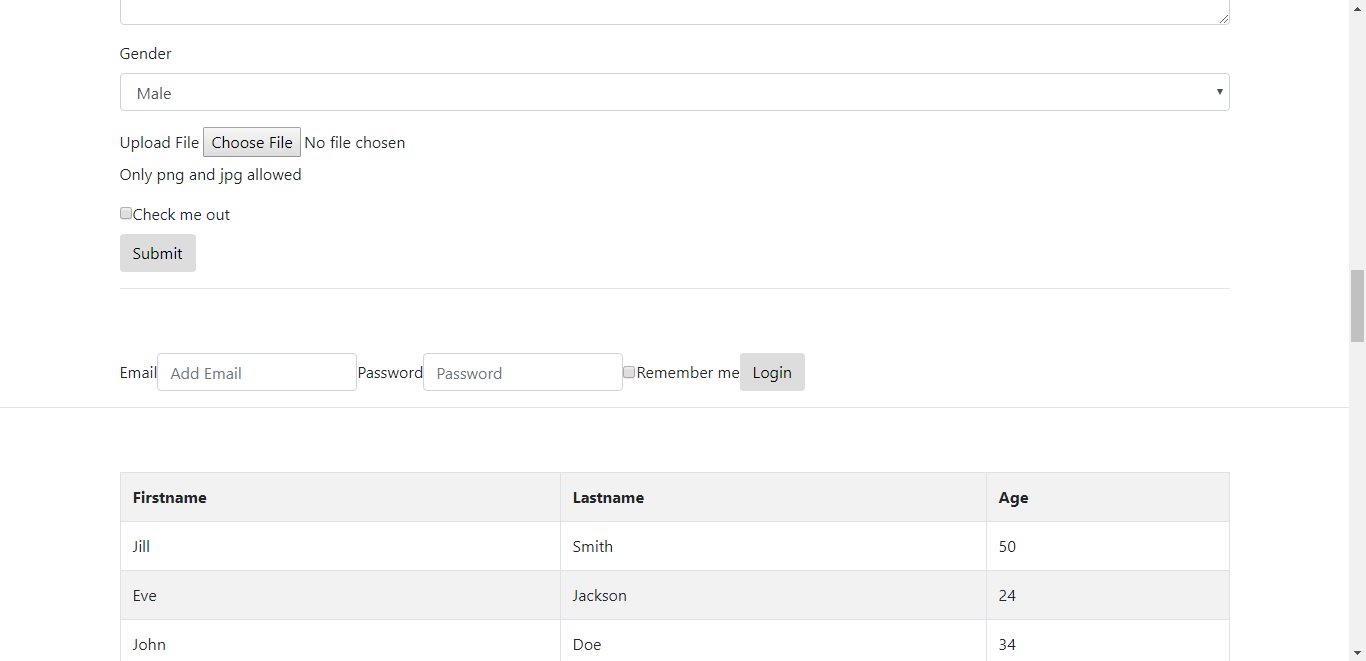Check the "Check me out" checkbox
The image size is (1366, 661).
(126, 213)
